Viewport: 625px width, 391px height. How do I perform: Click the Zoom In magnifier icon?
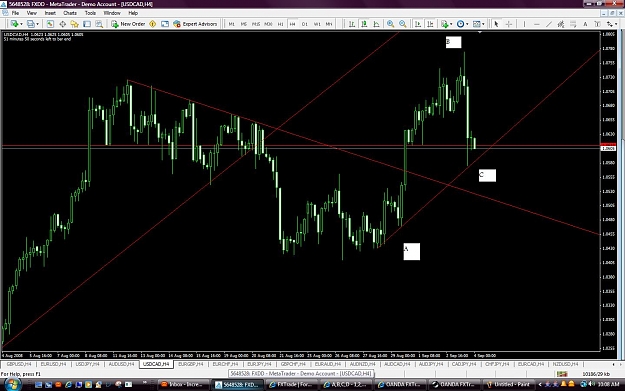click(x=391, y=24)
